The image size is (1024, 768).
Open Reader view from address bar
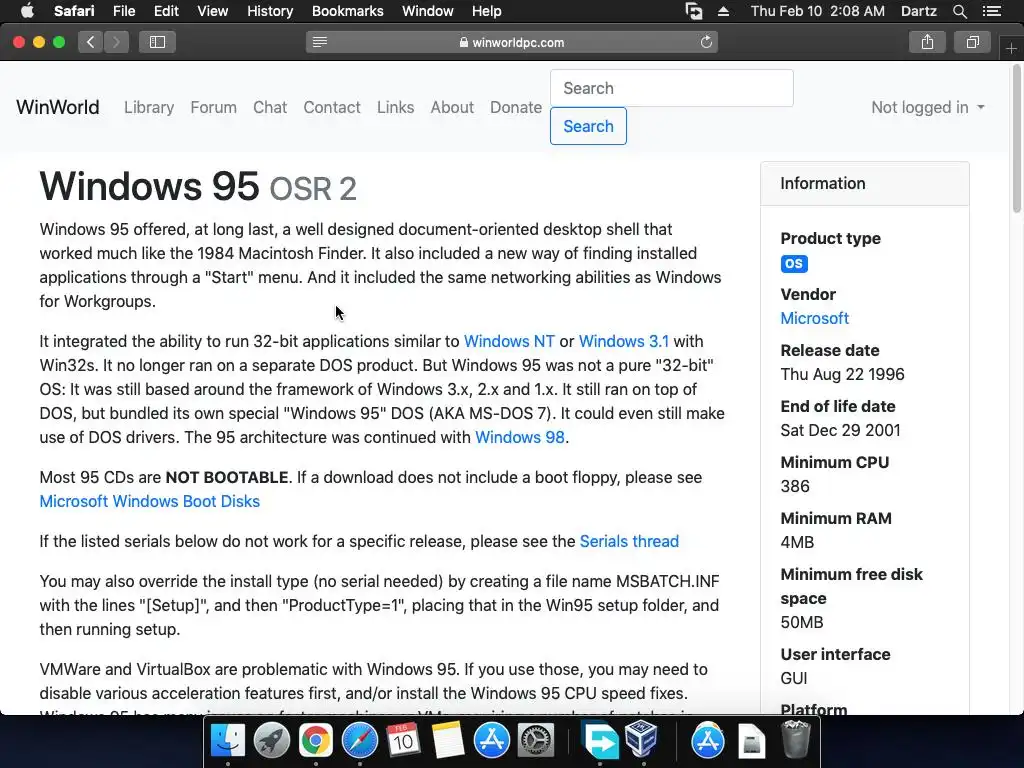click(319, 42)
